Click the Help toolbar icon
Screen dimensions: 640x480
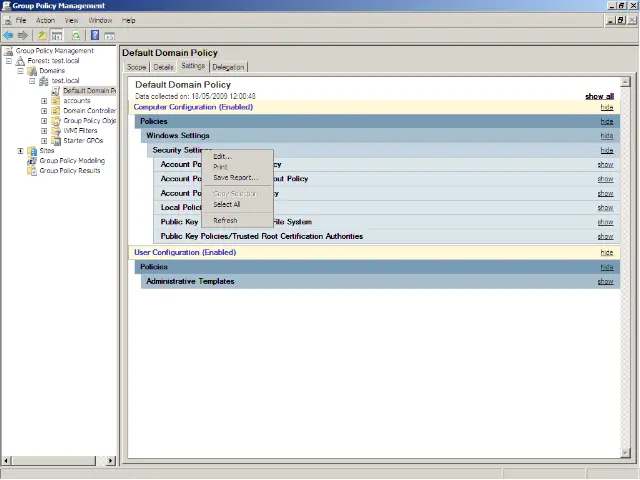point(94,35)
